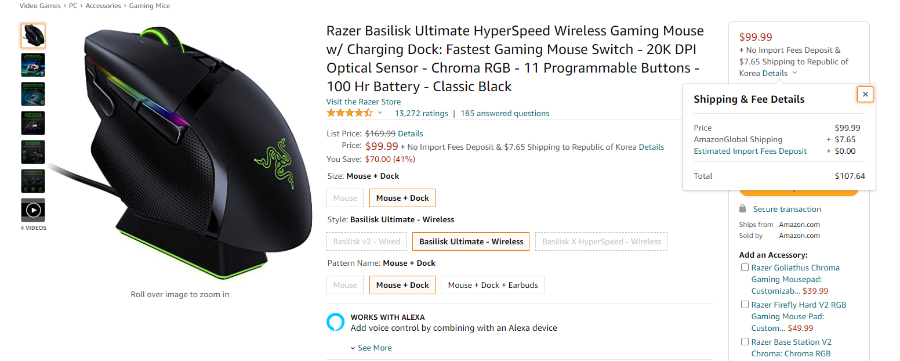This screenshot has width=900, height=361.
Task: Go to Accessories breadcrumb
Action: pos(103,6)
